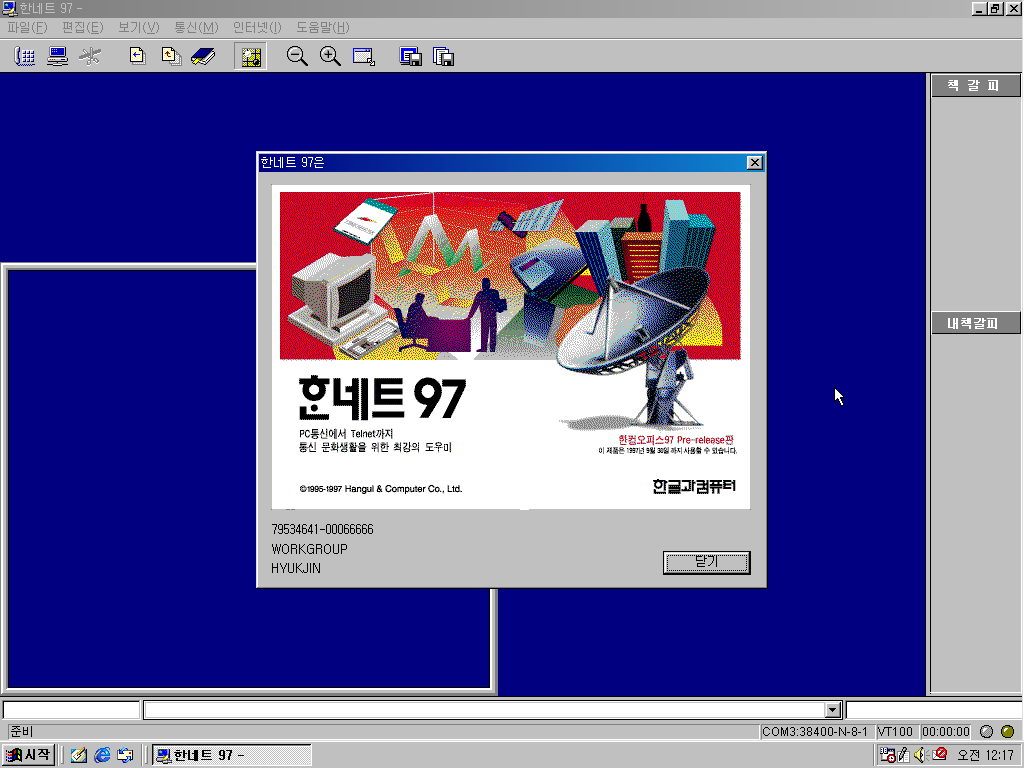Click the small input field at bottom left
The width and height of the screenshot is (1024, 768).
tap(71, 710)
